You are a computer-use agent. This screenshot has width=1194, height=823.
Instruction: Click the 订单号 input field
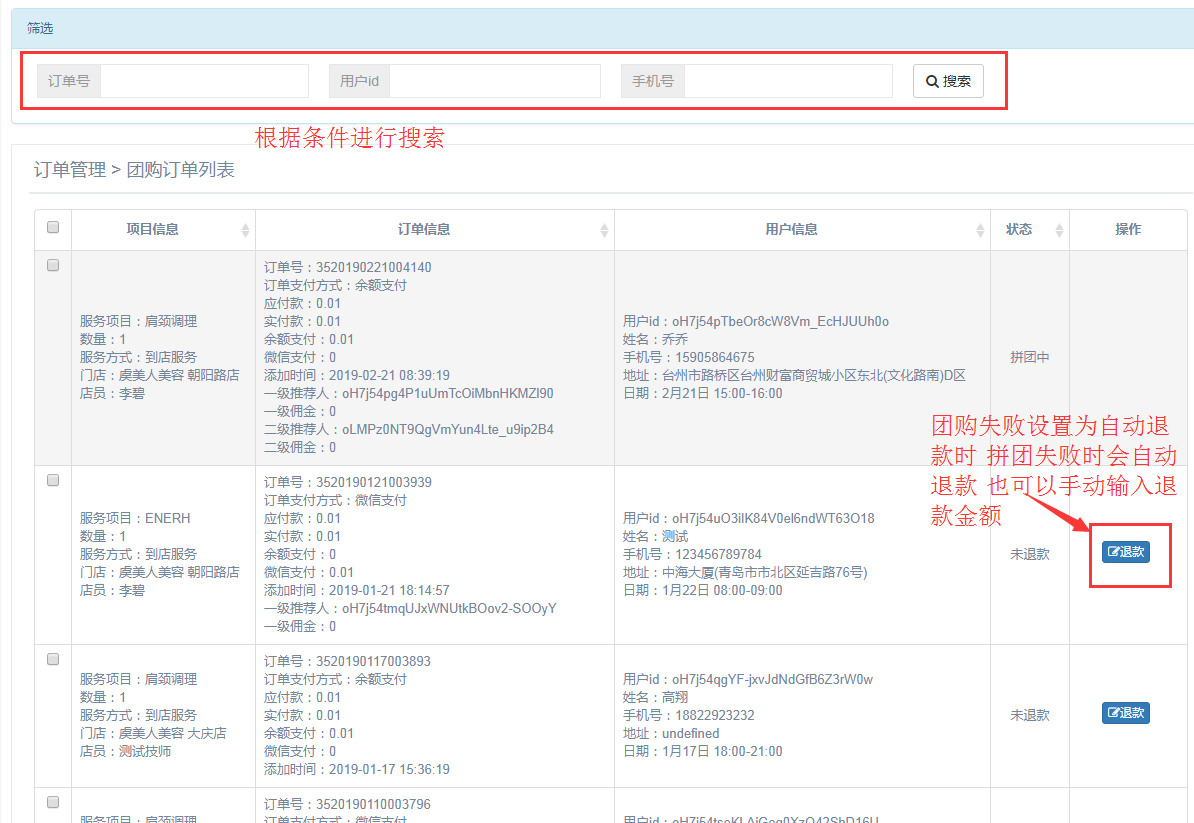click(x=204, y=81)
